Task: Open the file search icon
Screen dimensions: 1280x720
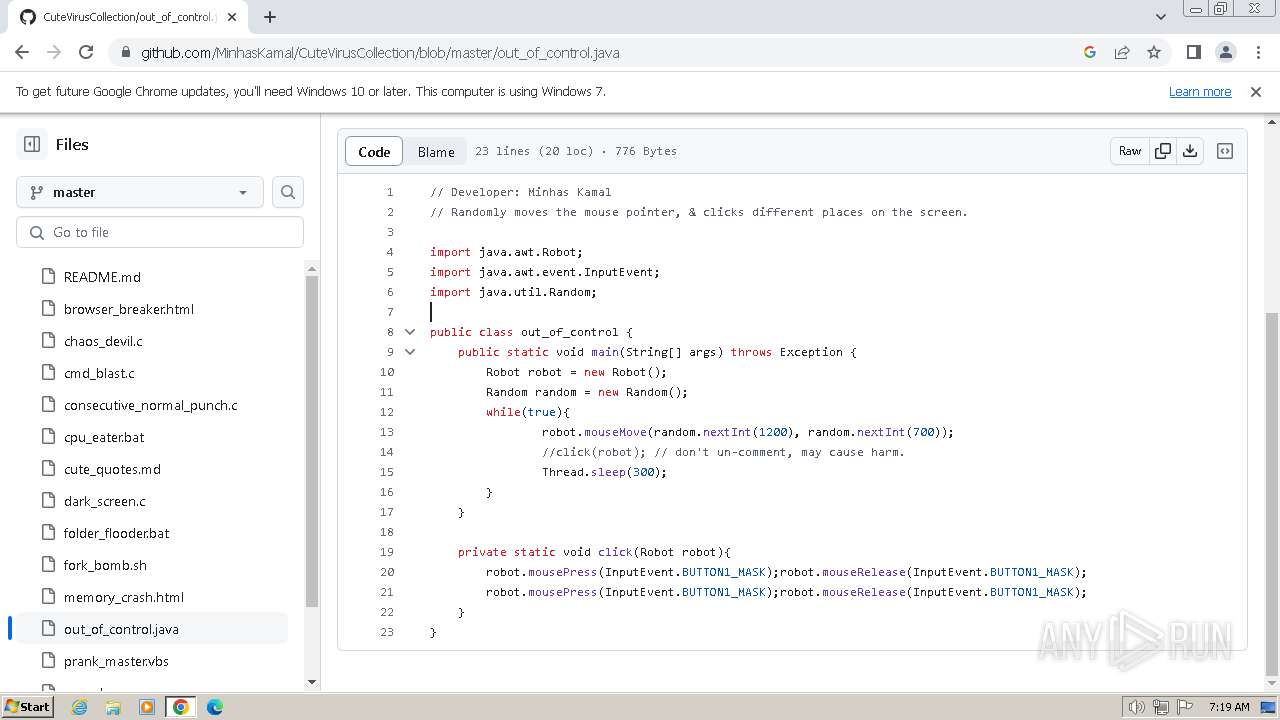Action: (288, 192)
